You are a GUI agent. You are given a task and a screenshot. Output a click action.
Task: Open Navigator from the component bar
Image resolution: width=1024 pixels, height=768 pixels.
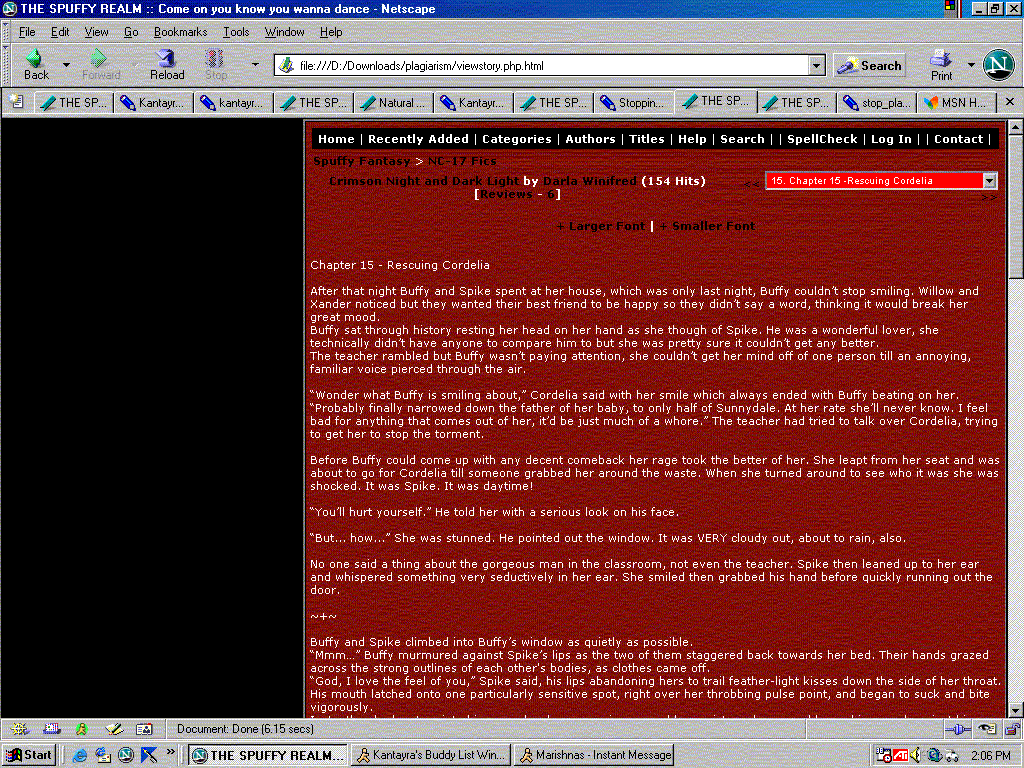pyautogui.click(x=20, y=729)
